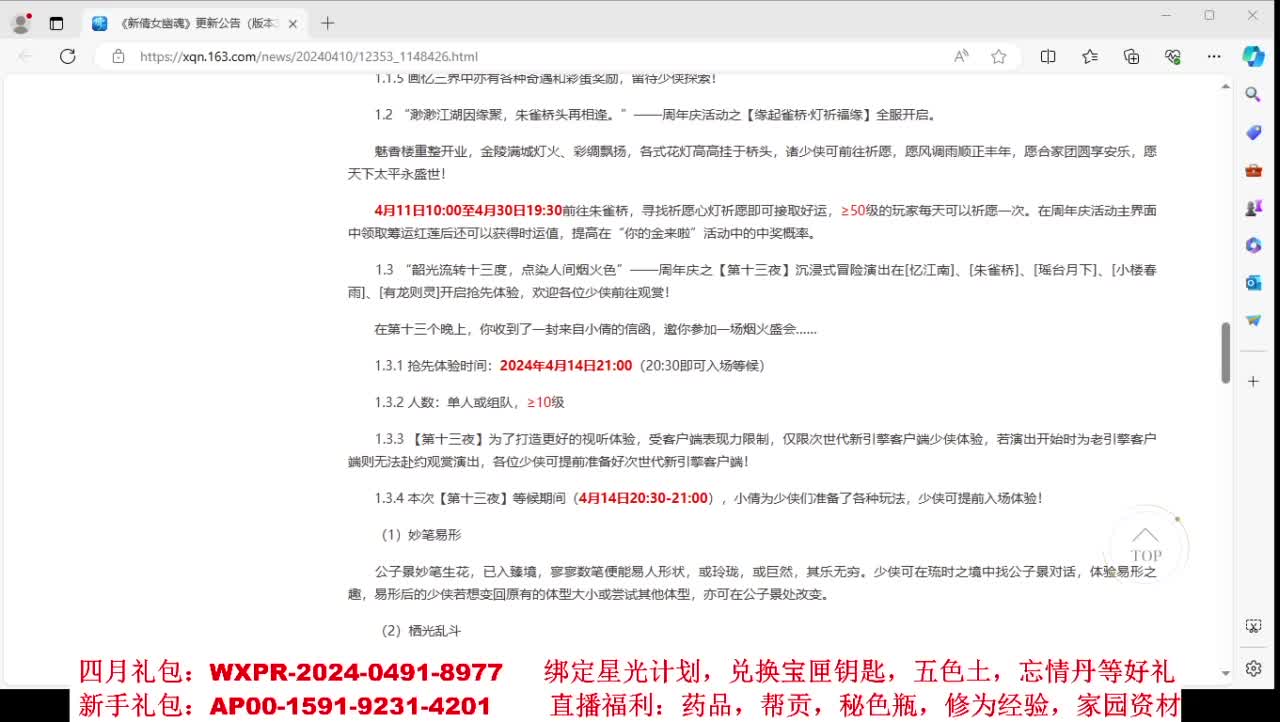Click the red date 2024年4月14日21:00
This screenshot has height=722, width=1280.
566,366
